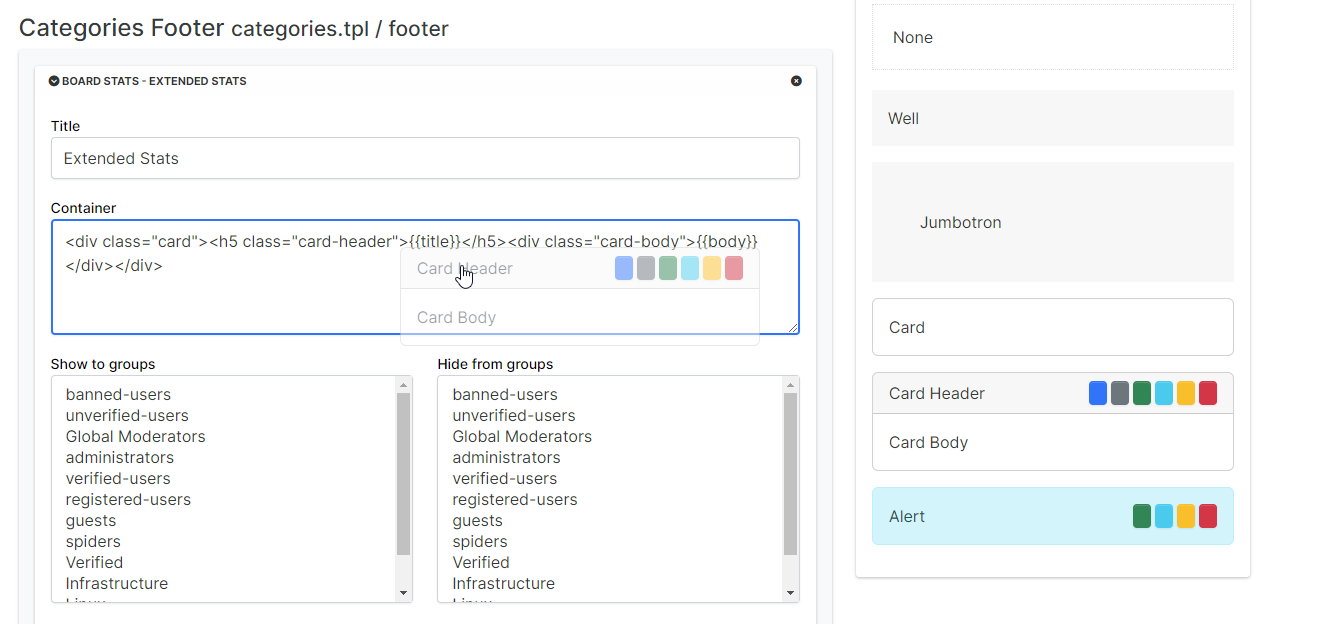Viewport: 1322px width, 624px height.
Task: Click scroll up arrow in Hide from groups
Action: [790, 385]
